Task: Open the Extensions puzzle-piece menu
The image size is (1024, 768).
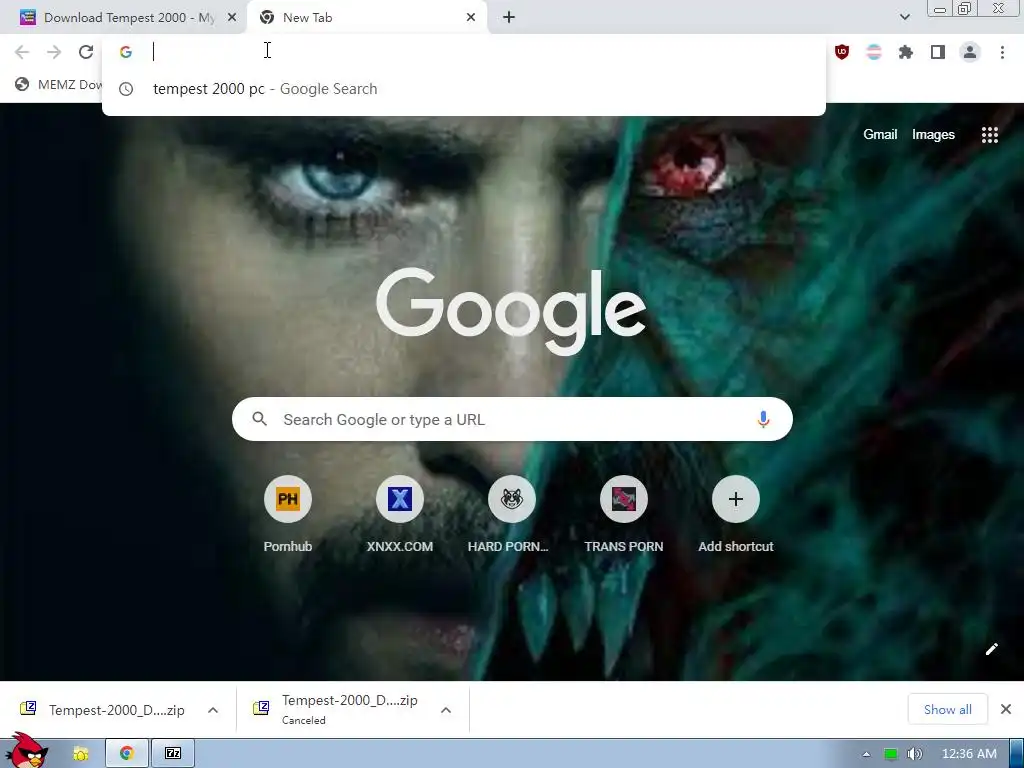Action: (906, 52)
